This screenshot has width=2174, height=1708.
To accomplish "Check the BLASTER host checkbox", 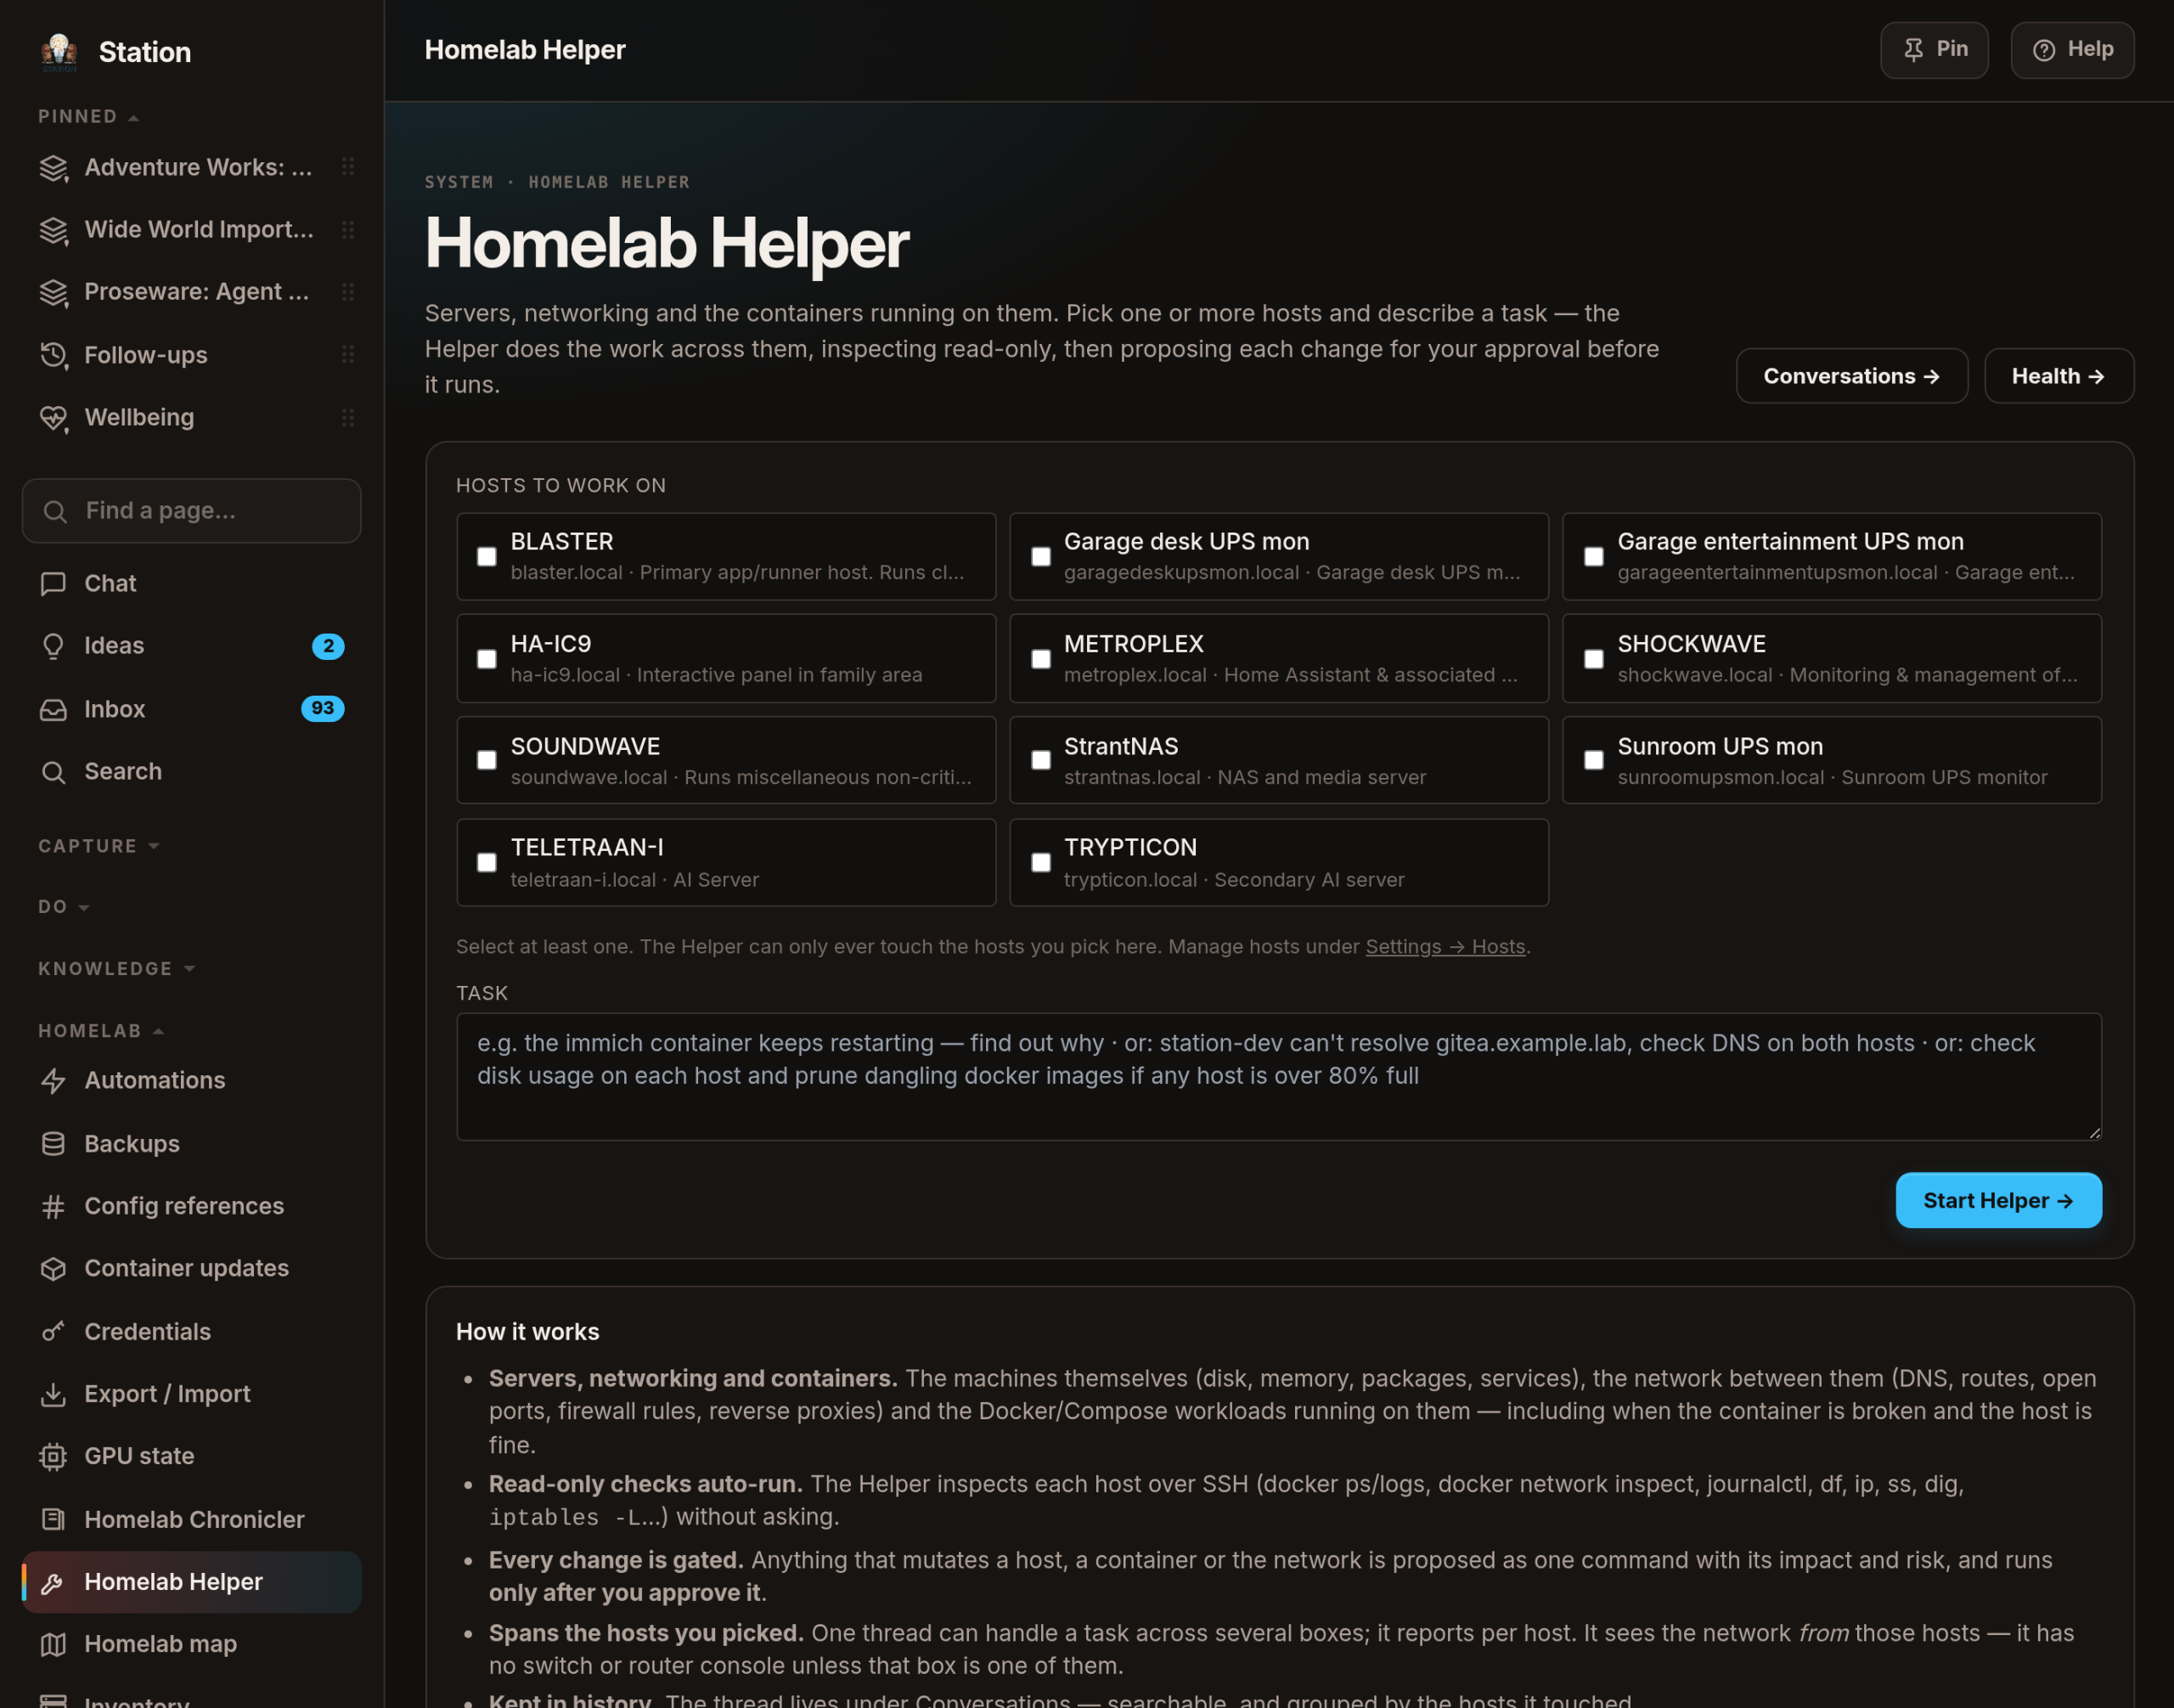I will click(x=487, y=557).
